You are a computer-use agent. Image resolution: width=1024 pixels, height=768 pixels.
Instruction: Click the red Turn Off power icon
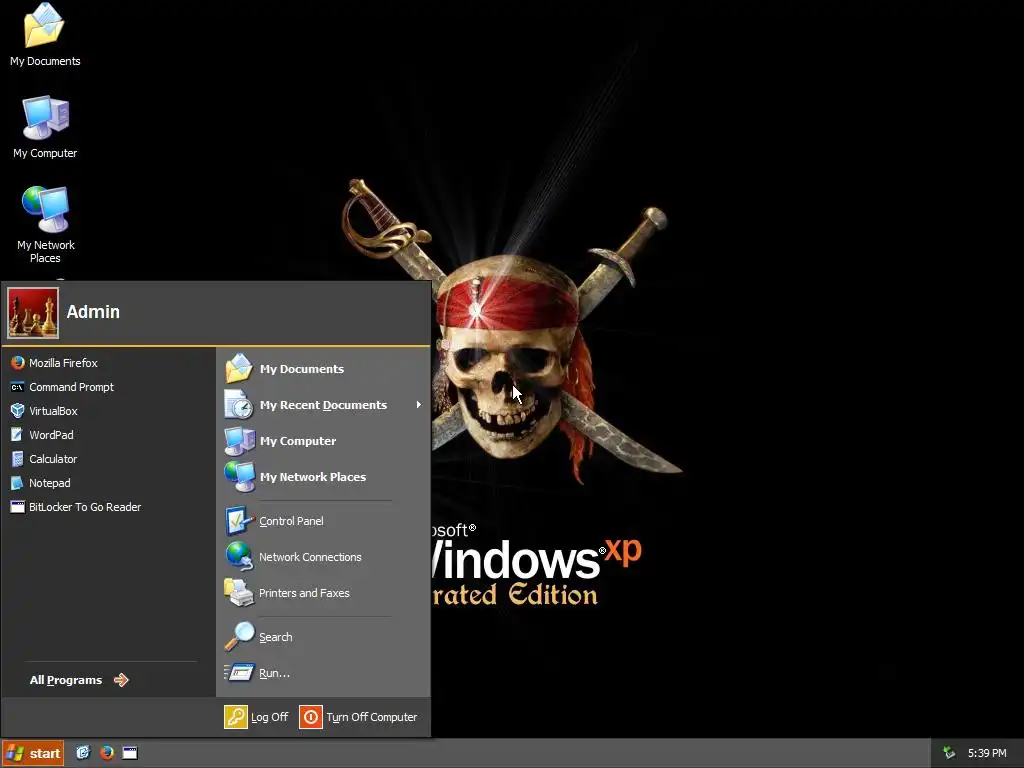[311, 717]
